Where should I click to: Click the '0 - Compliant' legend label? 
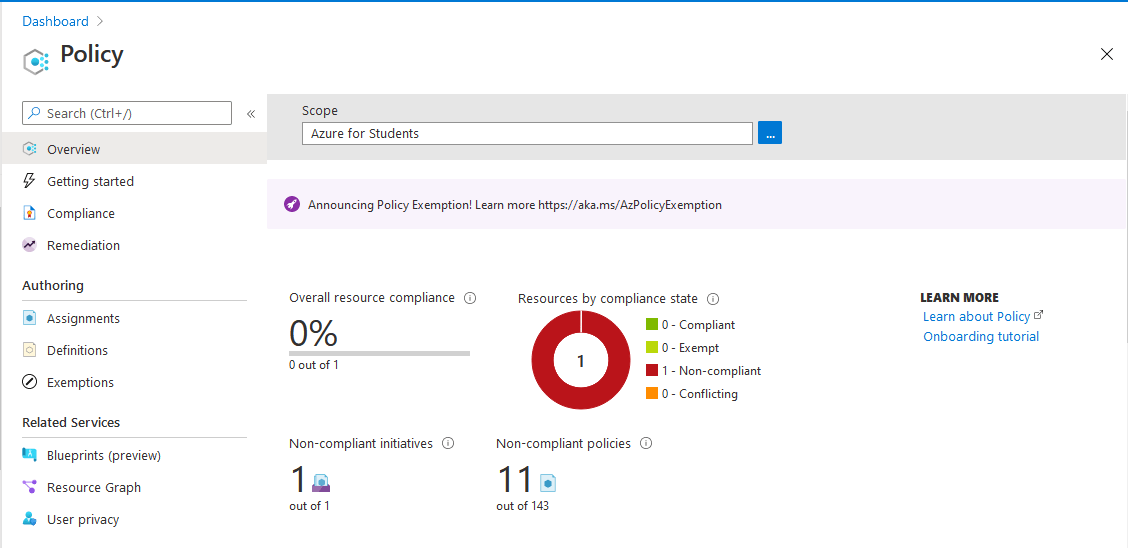coord(699,325)
